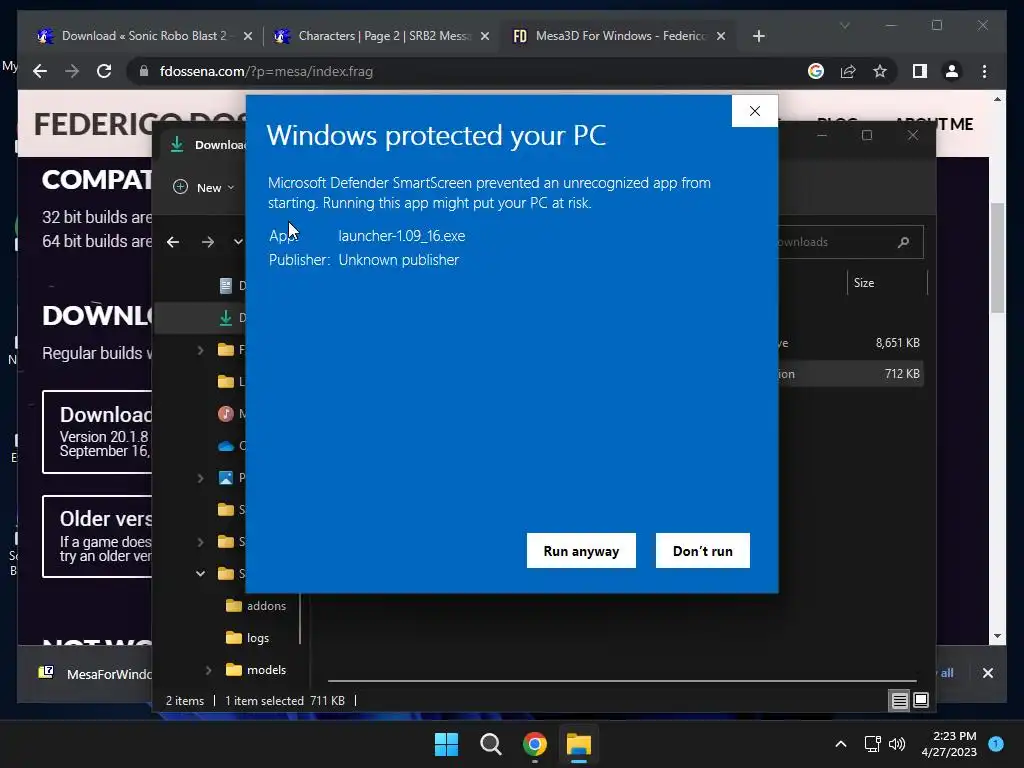Switch to Characters Page 2 SRB2 tab
The height and width of the screenshot is (768, 1024).
tap(382, 36)
